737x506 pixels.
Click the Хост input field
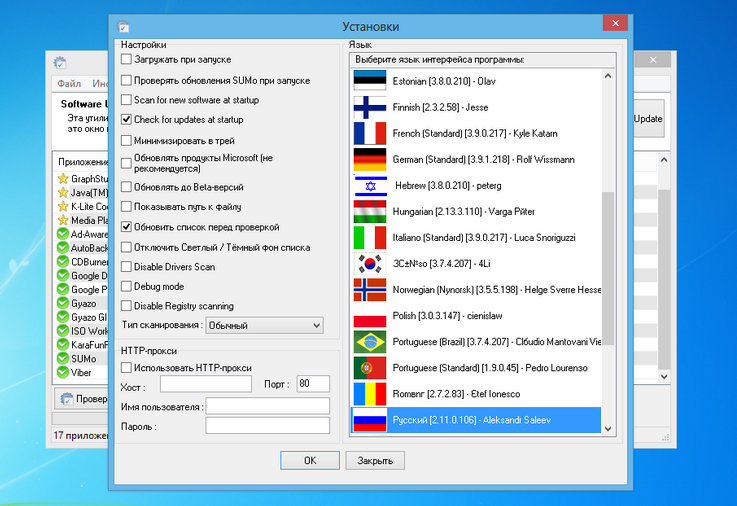click(206, 384)
